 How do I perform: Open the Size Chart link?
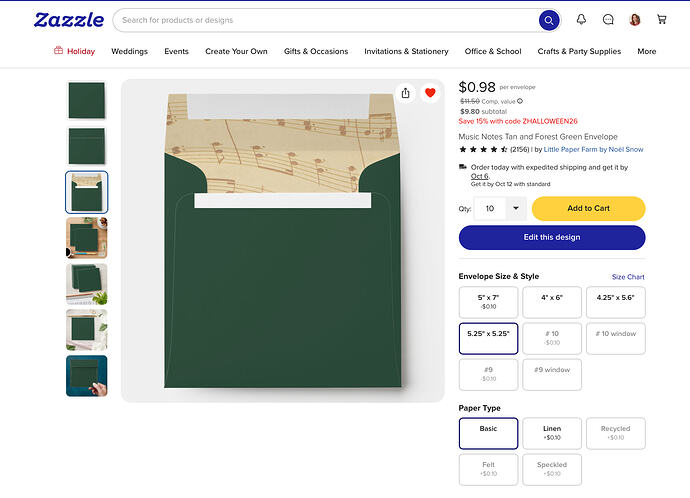click(628, 277)
